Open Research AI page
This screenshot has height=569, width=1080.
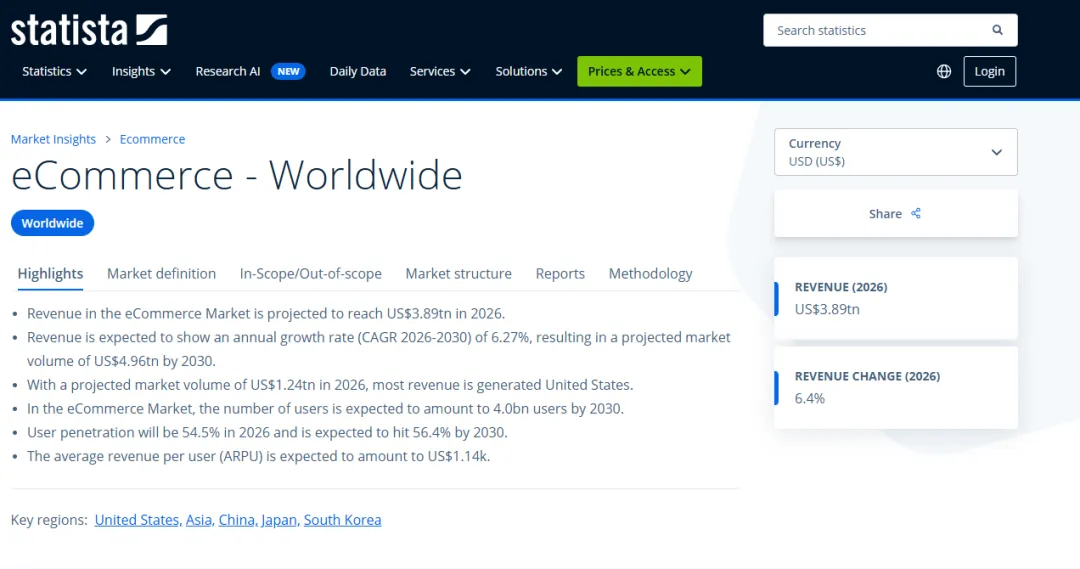tap(228, 72)
